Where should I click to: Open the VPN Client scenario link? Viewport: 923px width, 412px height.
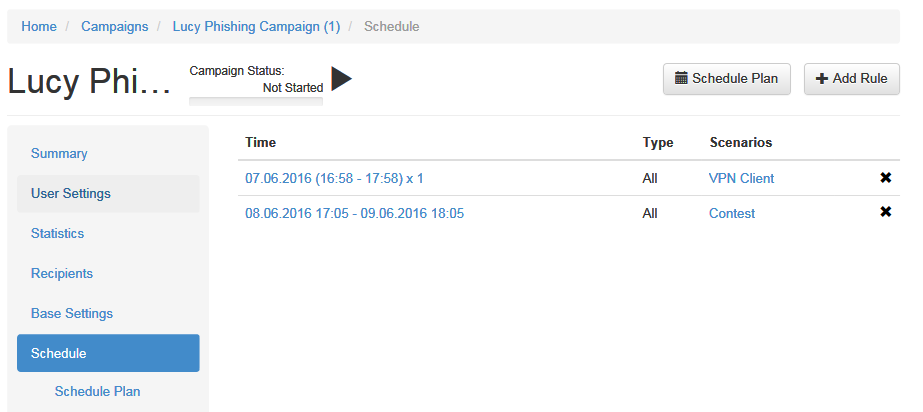(741, 178)
